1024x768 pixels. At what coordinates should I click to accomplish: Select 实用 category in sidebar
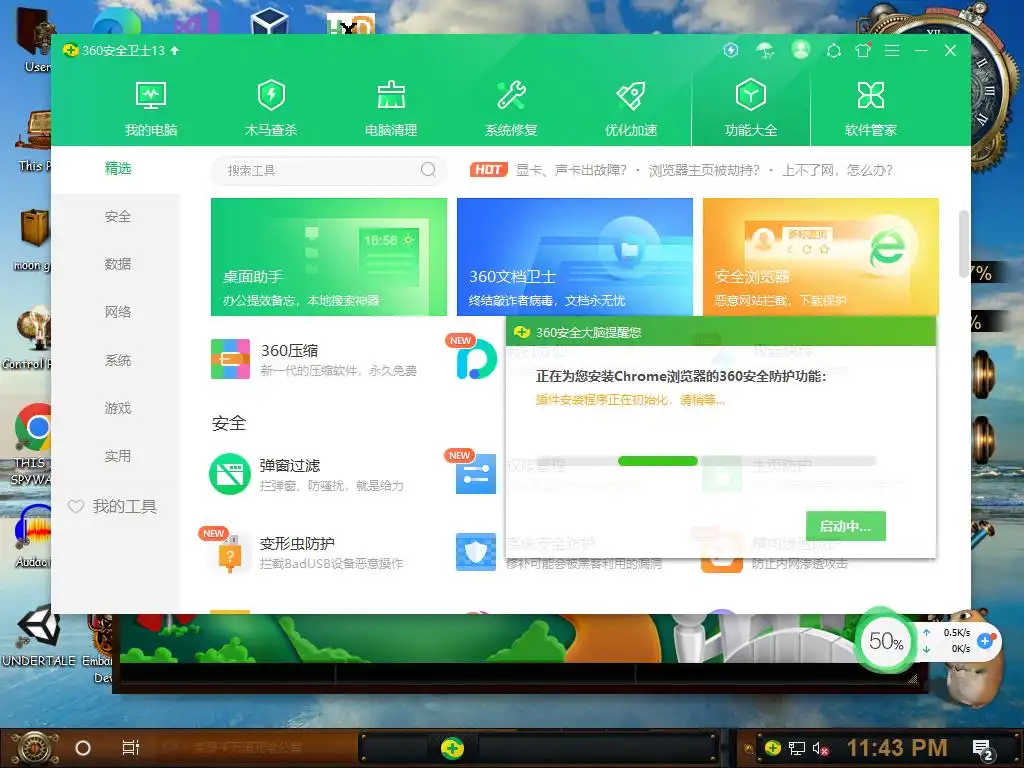[118, 456]
